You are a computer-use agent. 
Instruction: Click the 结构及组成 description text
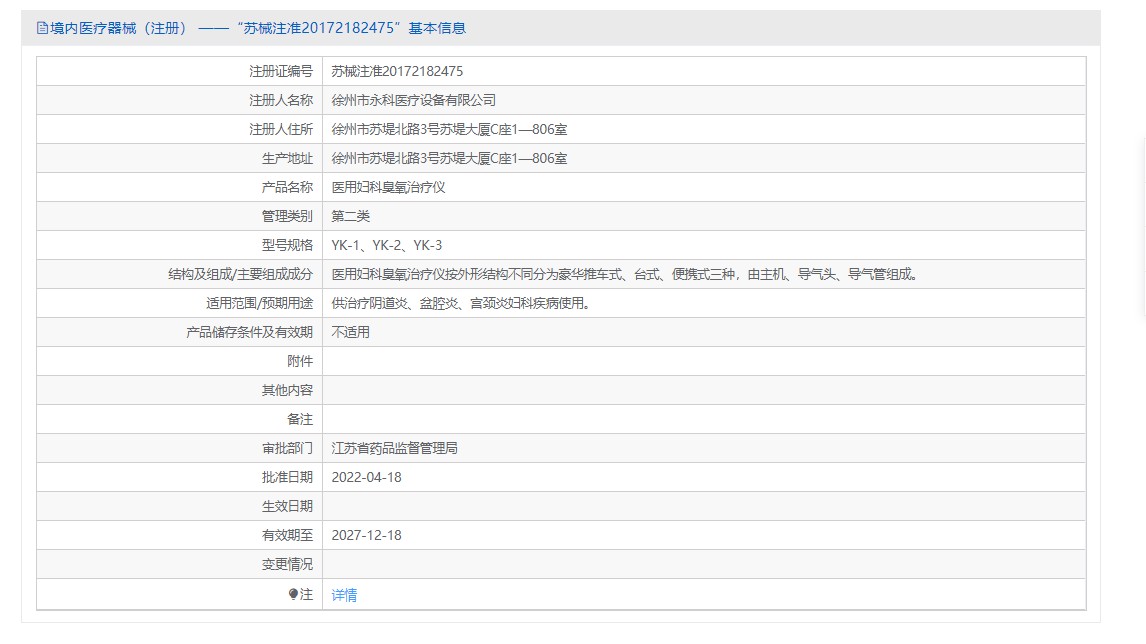pos(624,274)
